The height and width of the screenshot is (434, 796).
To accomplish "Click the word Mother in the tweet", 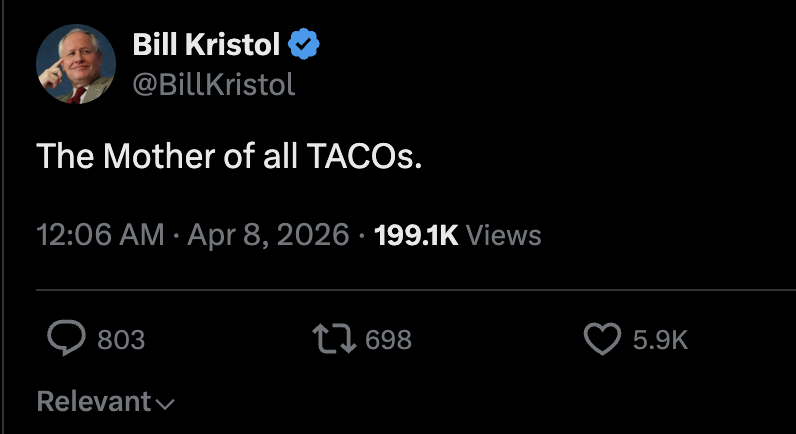I will coord(162,156).
